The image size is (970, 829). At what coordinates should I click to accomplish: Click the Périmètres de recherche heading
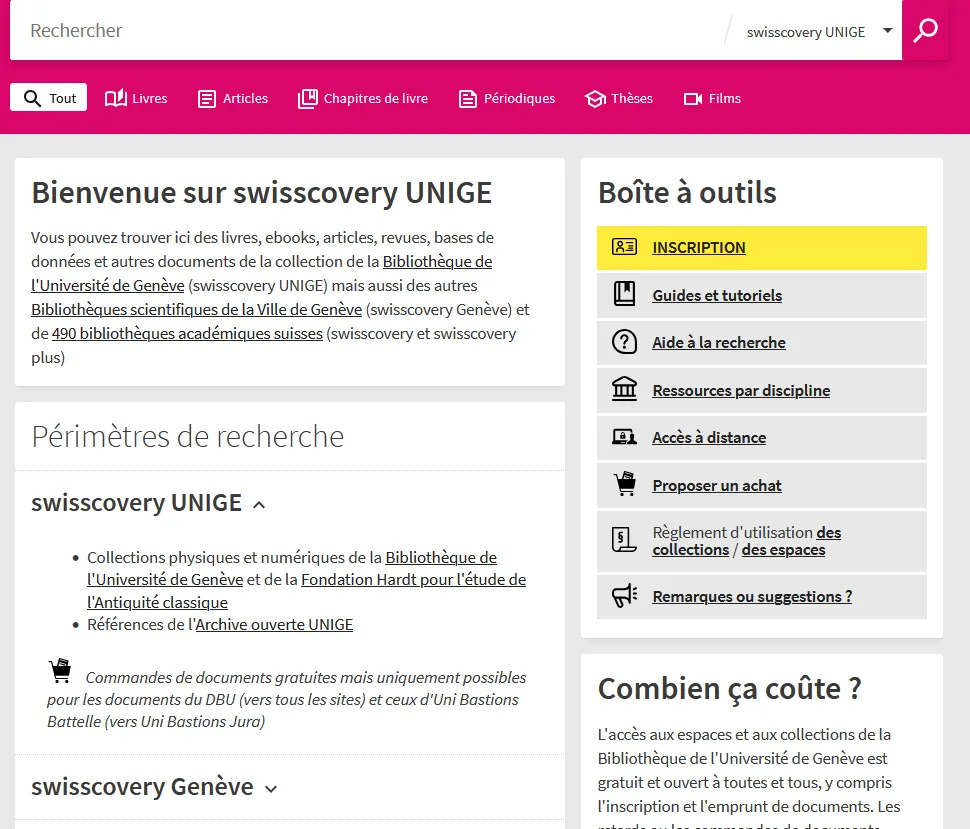click(187, 437)
